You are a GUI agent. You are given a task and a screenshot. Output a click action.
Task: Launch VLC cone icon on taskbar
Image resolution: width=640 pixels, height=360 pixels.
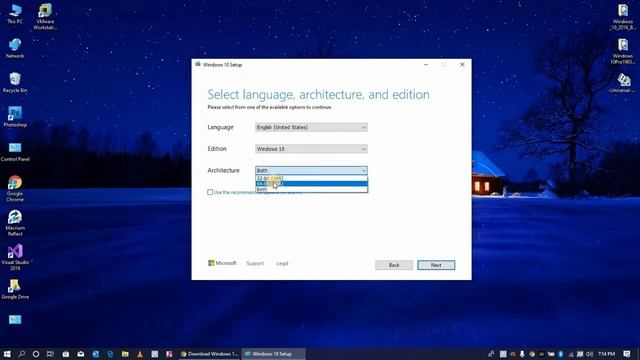click(140, 354)
